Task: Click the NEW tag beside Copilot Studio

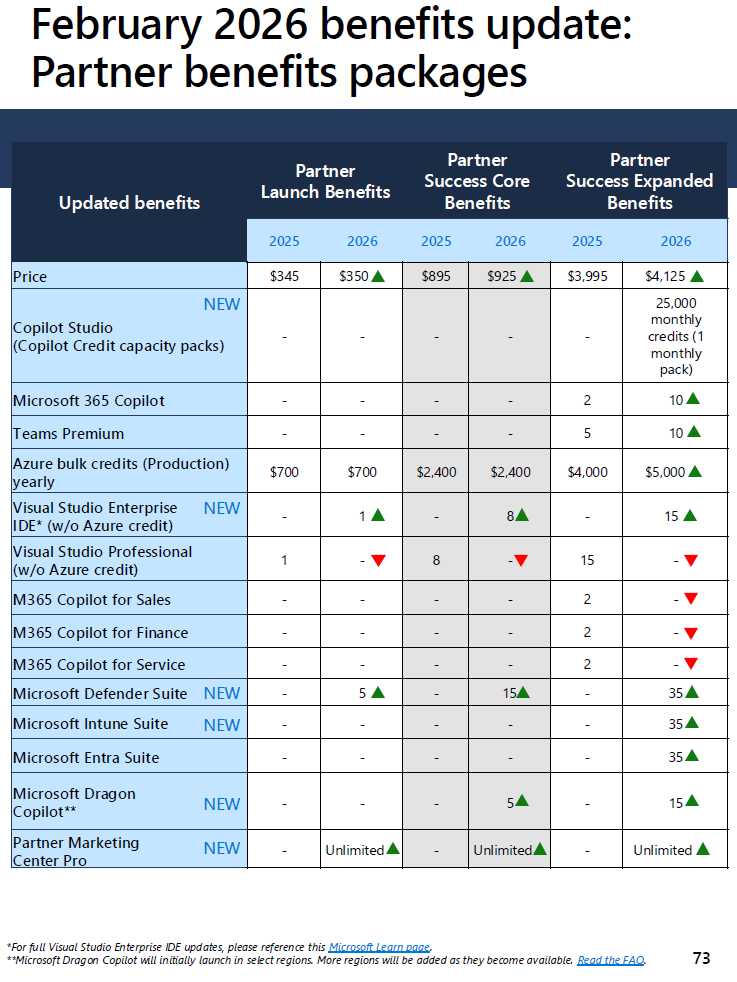Action: 222,304
